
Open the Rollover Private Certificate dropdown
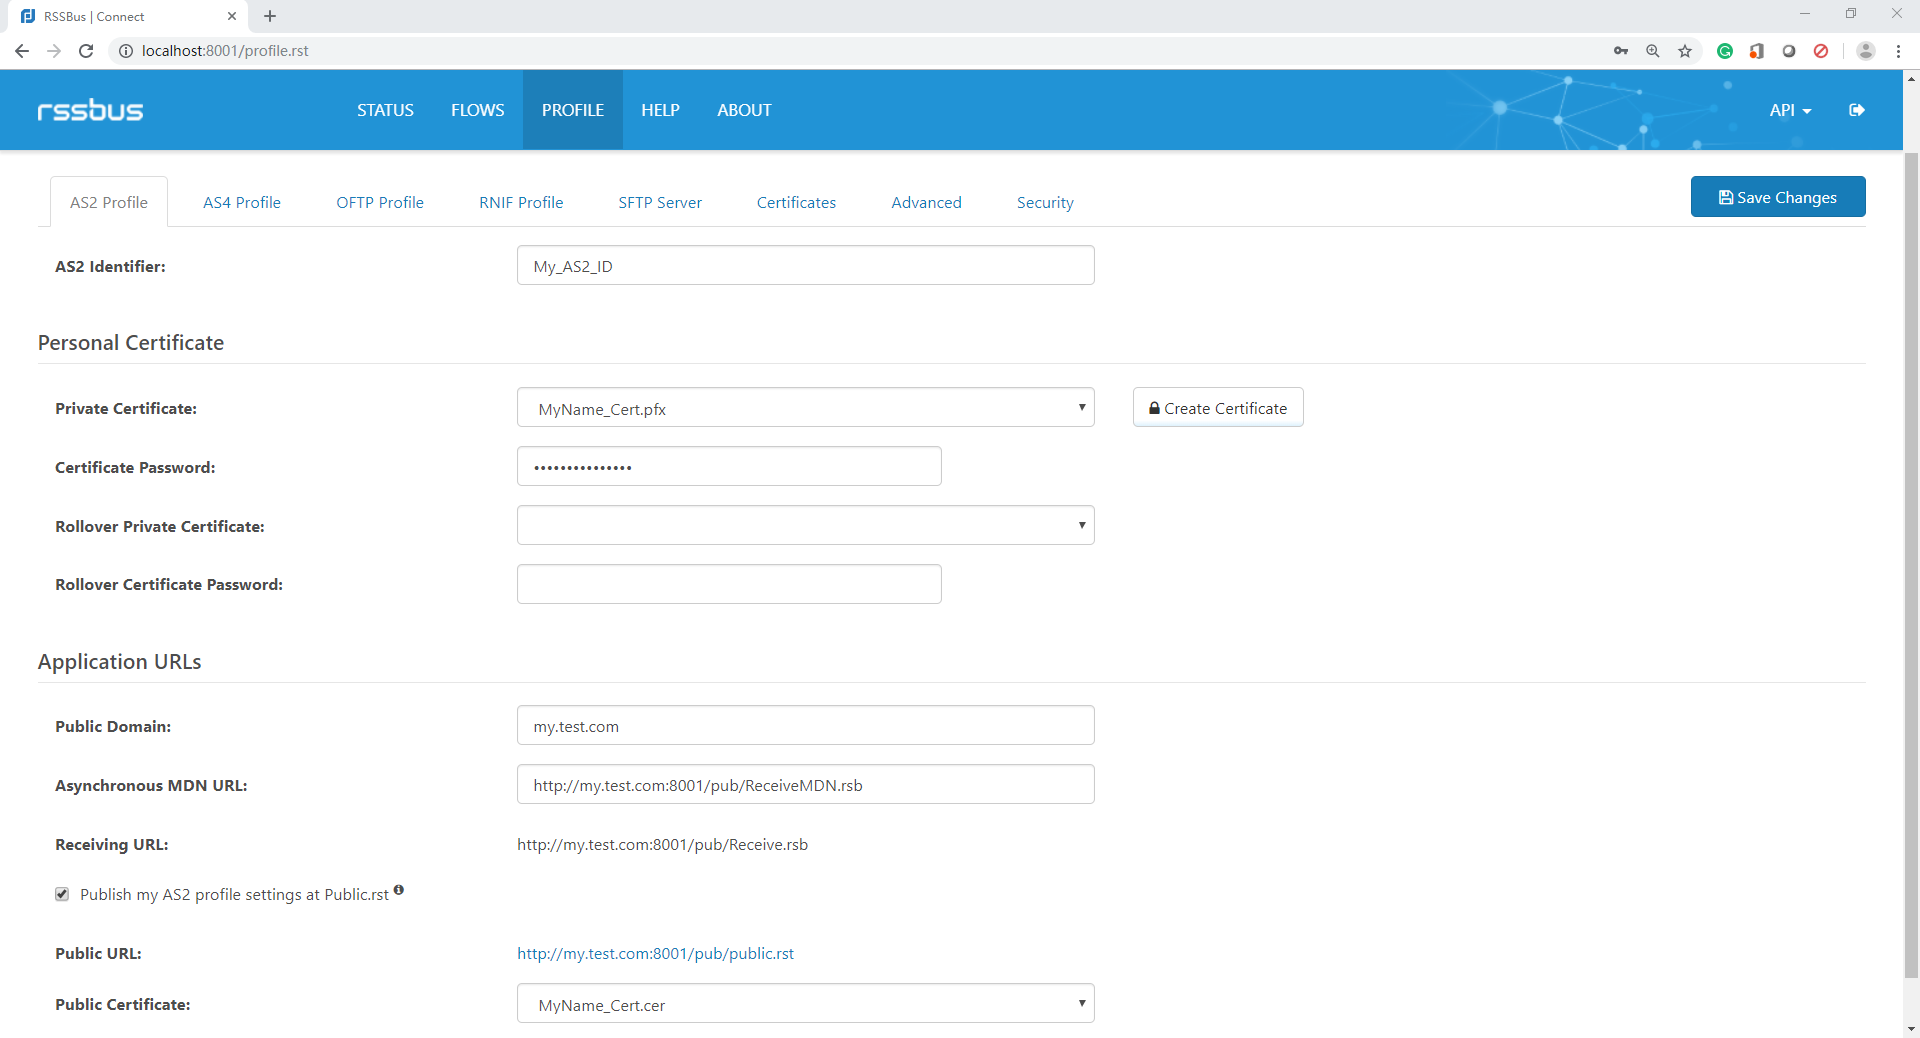(805, 525)
